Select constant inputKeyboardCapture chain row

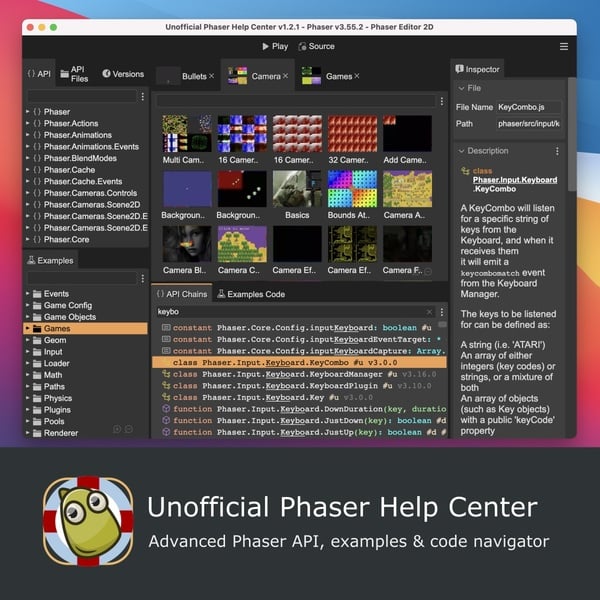pyautogui.click(x=300, y=351)
